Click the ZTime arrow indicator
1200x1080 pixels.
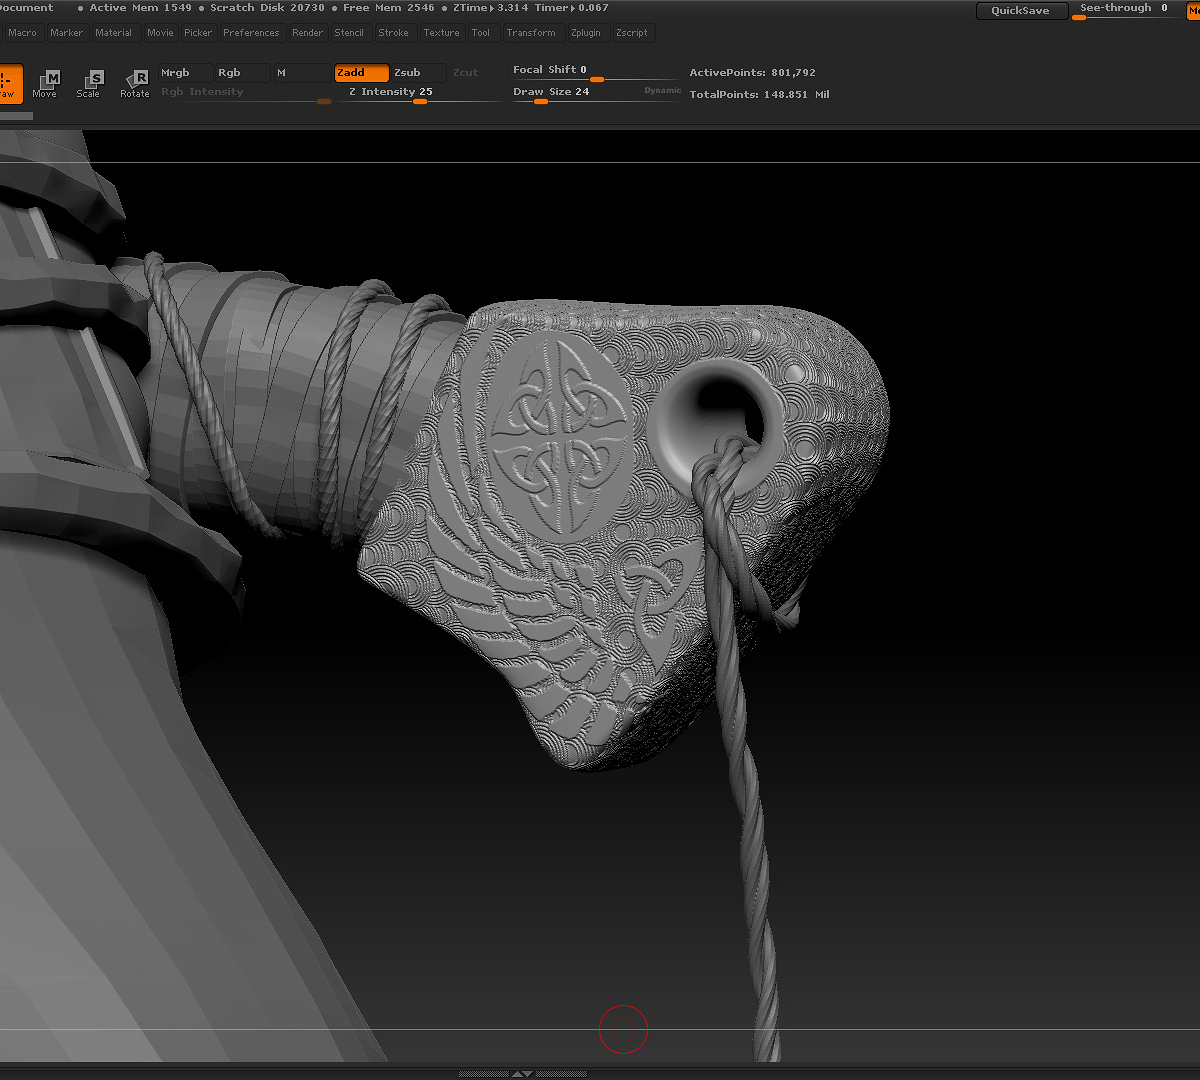tap(490, 8)
